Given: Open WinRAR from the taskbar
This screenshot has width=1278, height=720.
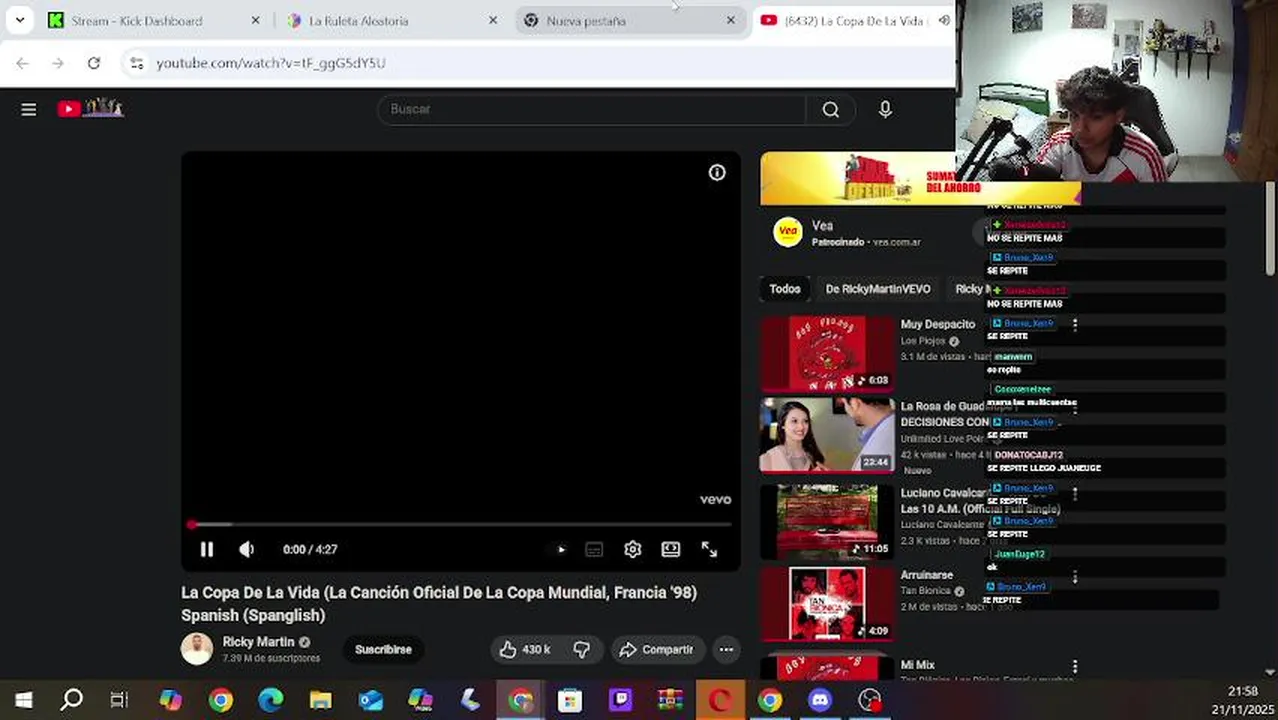Looking at the screenshot, I should tap(670, 700).
